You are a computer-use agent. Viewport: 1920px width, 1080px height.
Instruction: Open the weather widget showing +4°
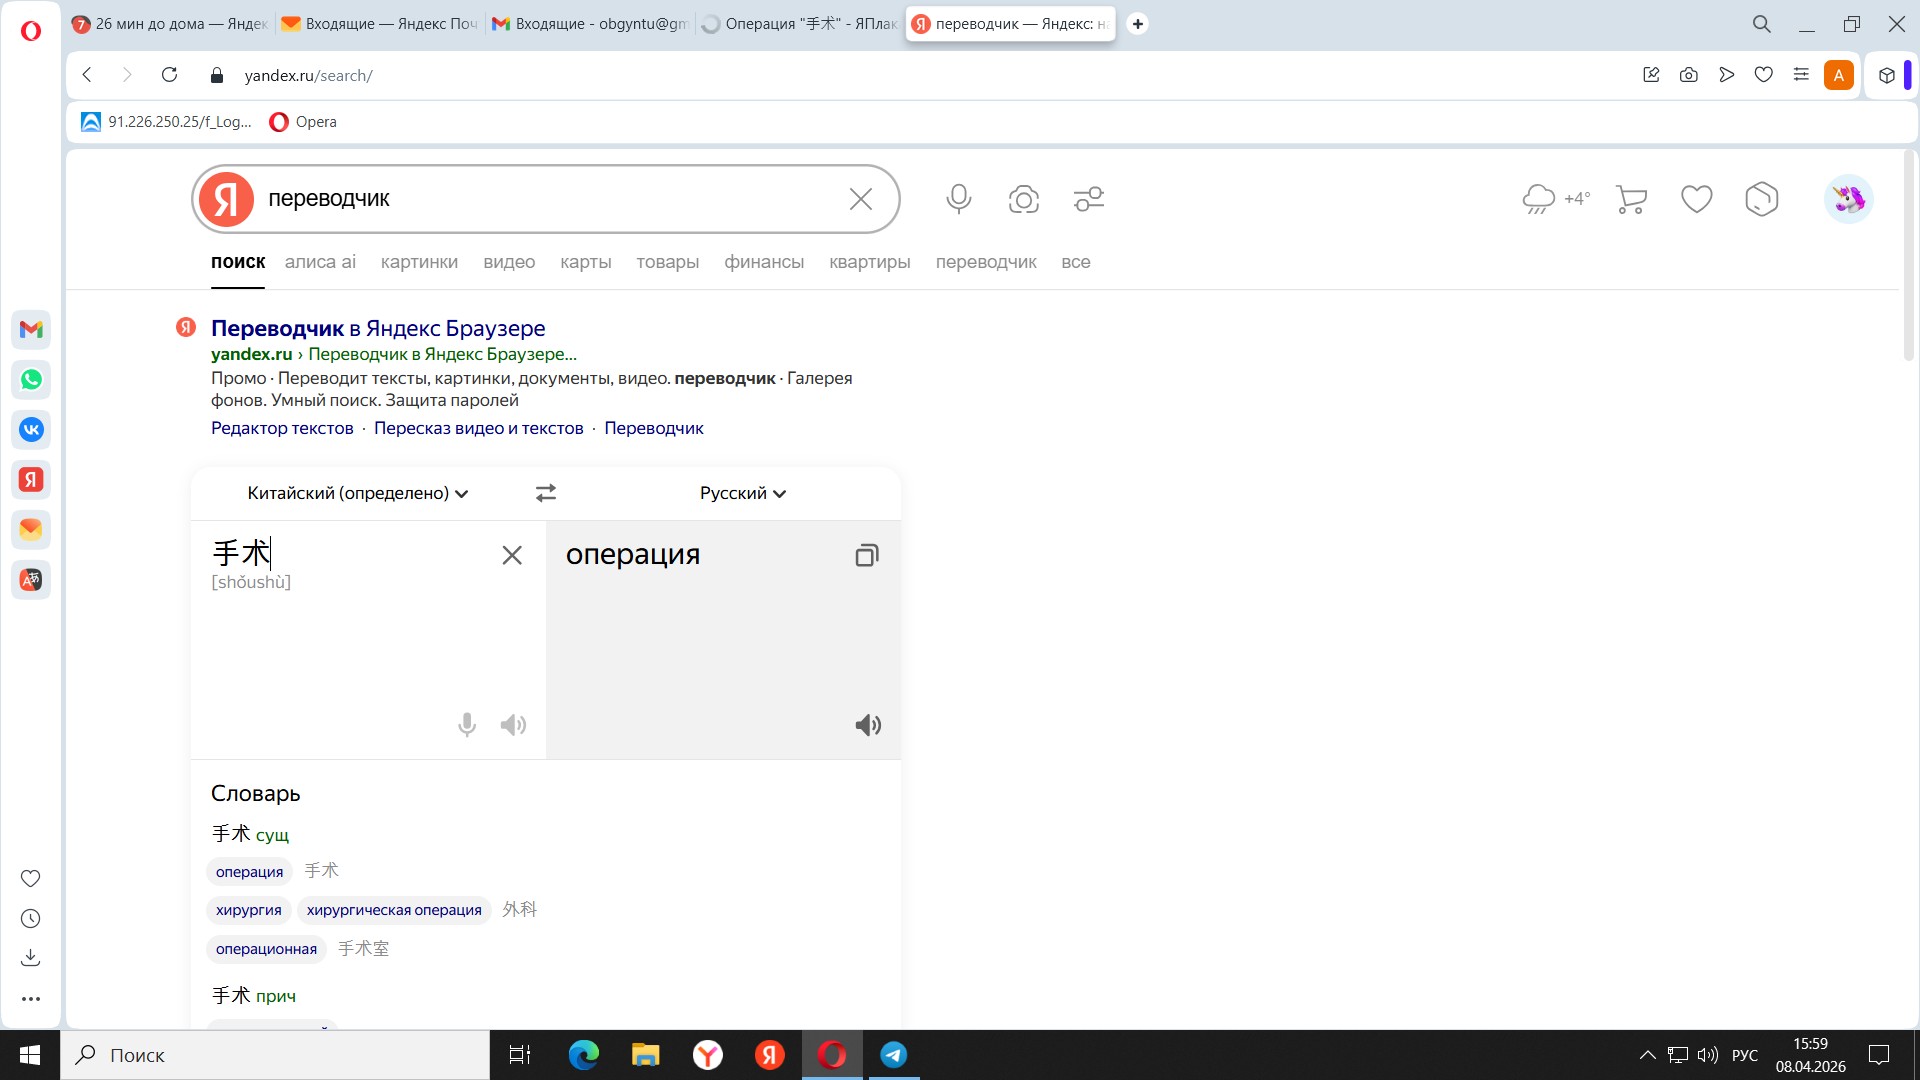(1556, 199)
